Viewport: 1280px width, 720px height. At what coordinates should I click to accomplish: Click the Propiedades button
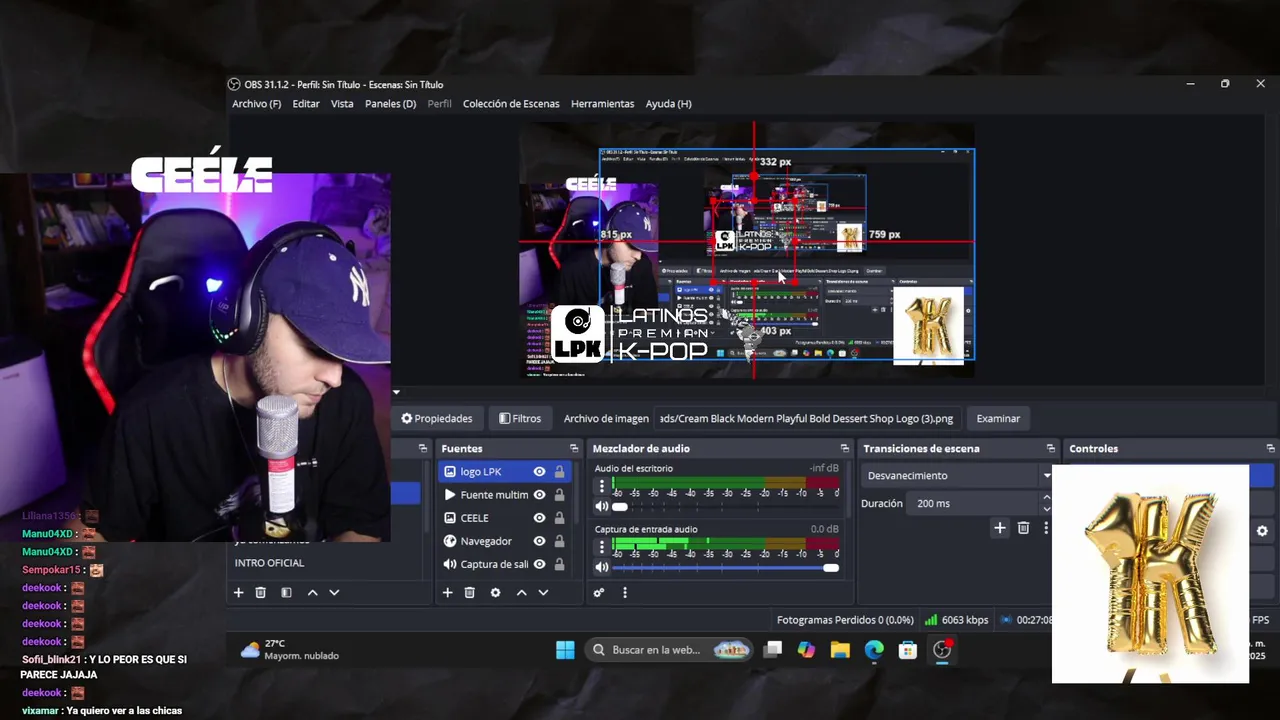tap(437, 419)
